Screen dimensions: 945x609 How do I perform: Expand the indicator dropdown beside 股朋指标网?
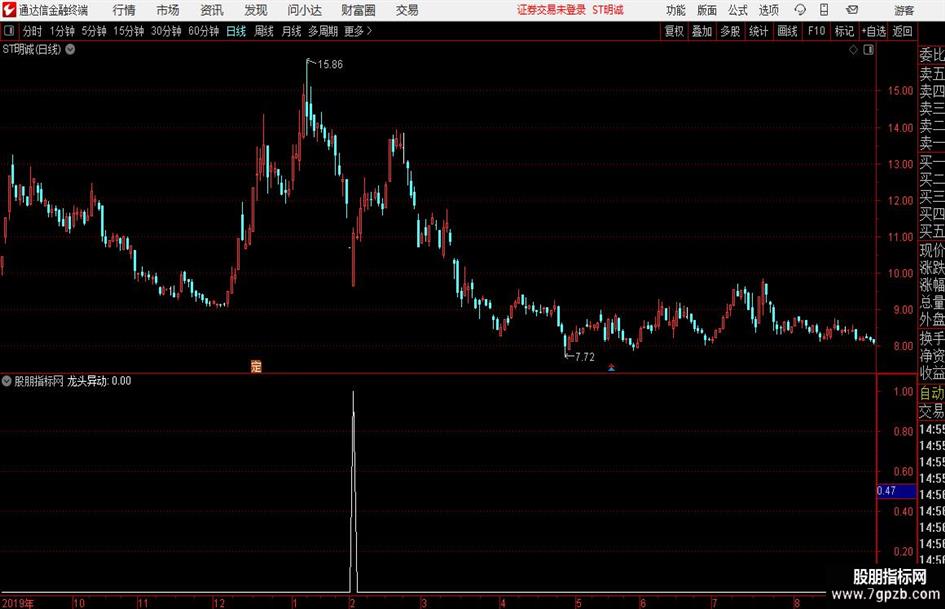7,381
